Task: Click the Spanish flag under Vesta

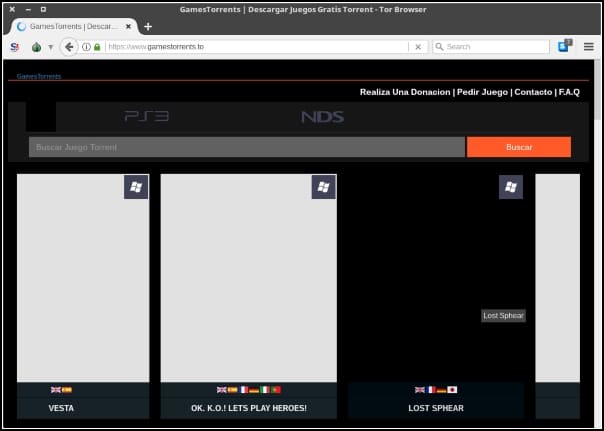Action: pos(67,390)
